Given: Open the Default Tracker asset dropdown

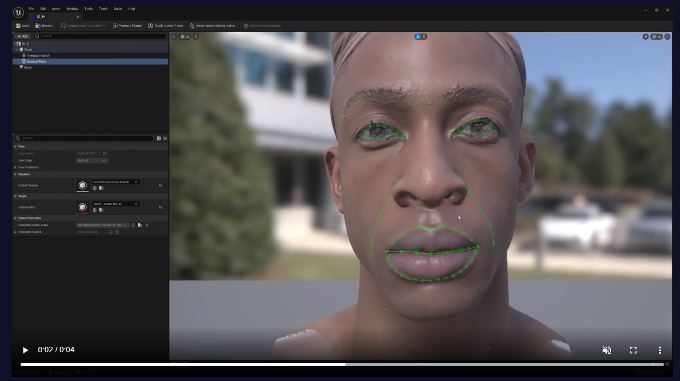Looking at the screenshot, I should (115, 182).
